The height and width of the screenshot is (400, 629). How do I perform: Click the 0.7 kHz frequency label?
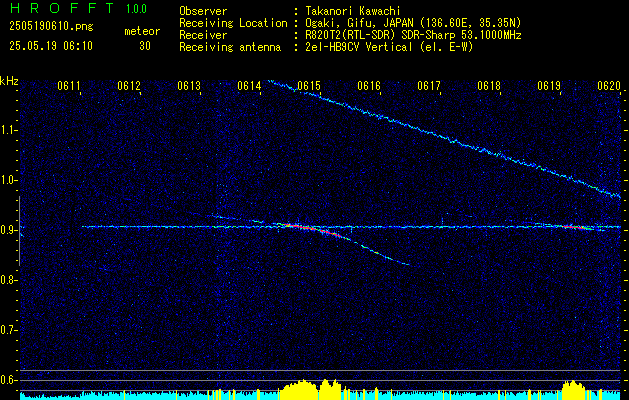pos(8,330)
